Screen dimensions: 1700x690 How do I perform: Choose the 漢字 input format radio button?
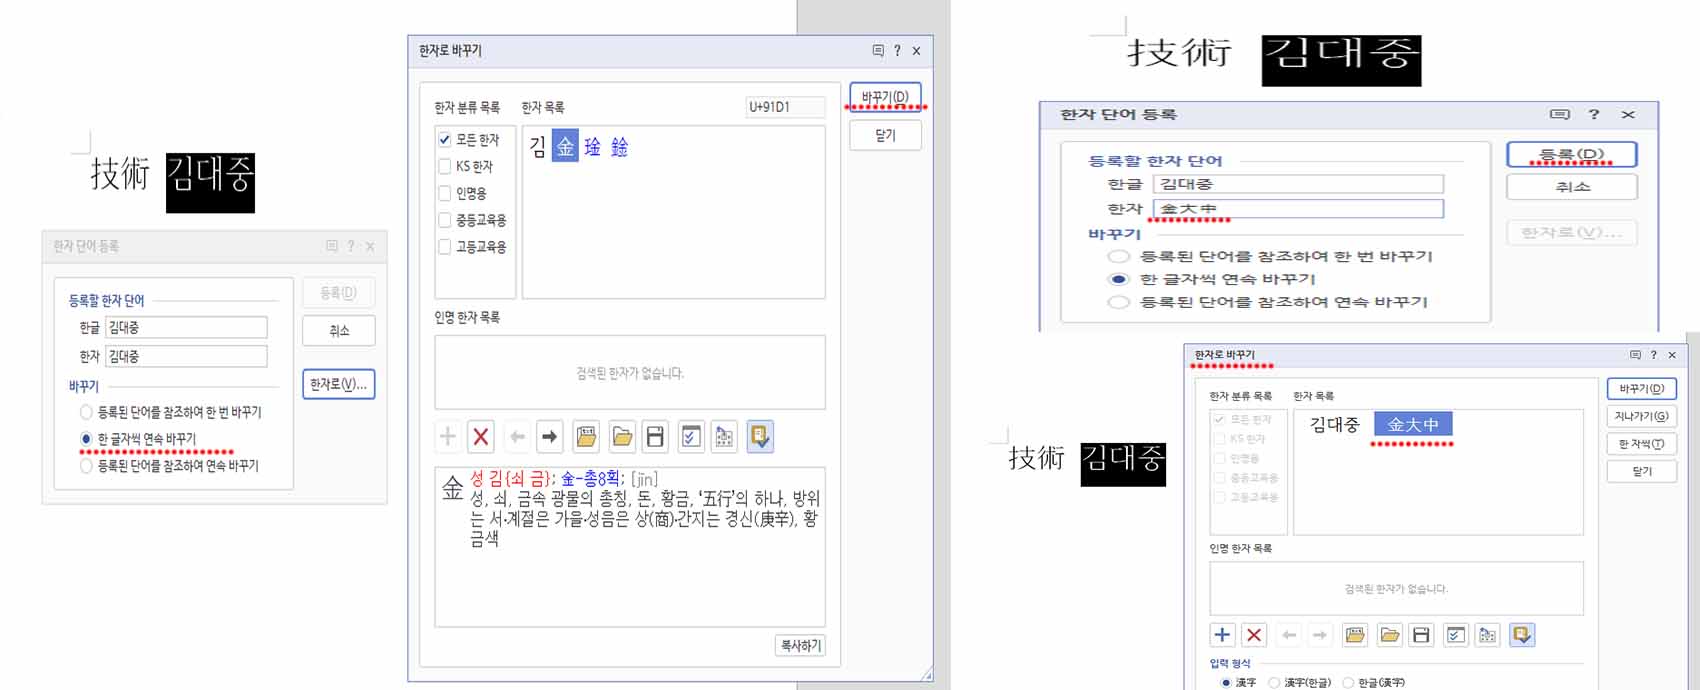[1226, 682]
